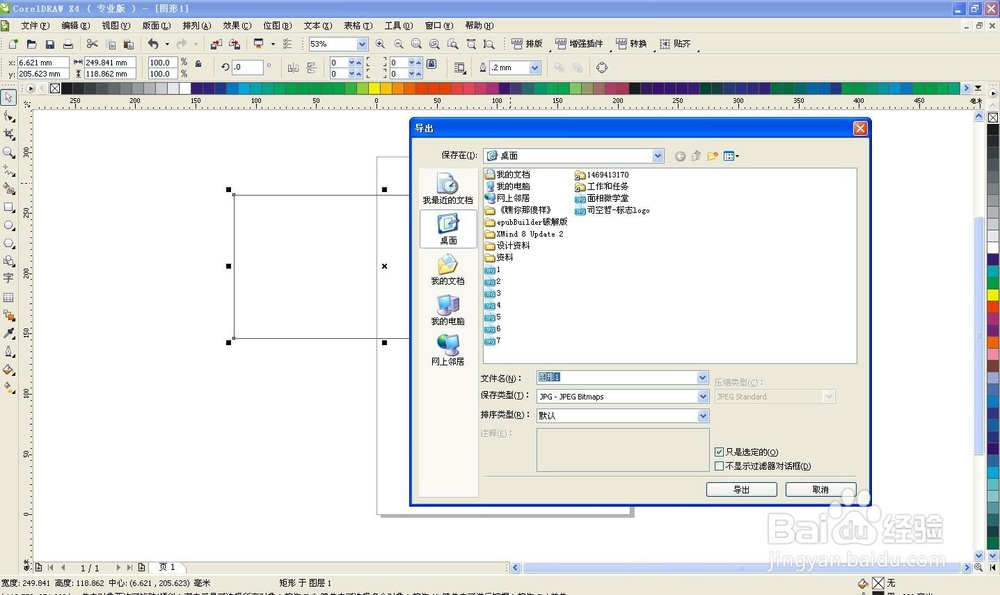Screen dimensions: 1000x595
Task: Select 工作和任务 folder in file list
Action: coord(601,186)
